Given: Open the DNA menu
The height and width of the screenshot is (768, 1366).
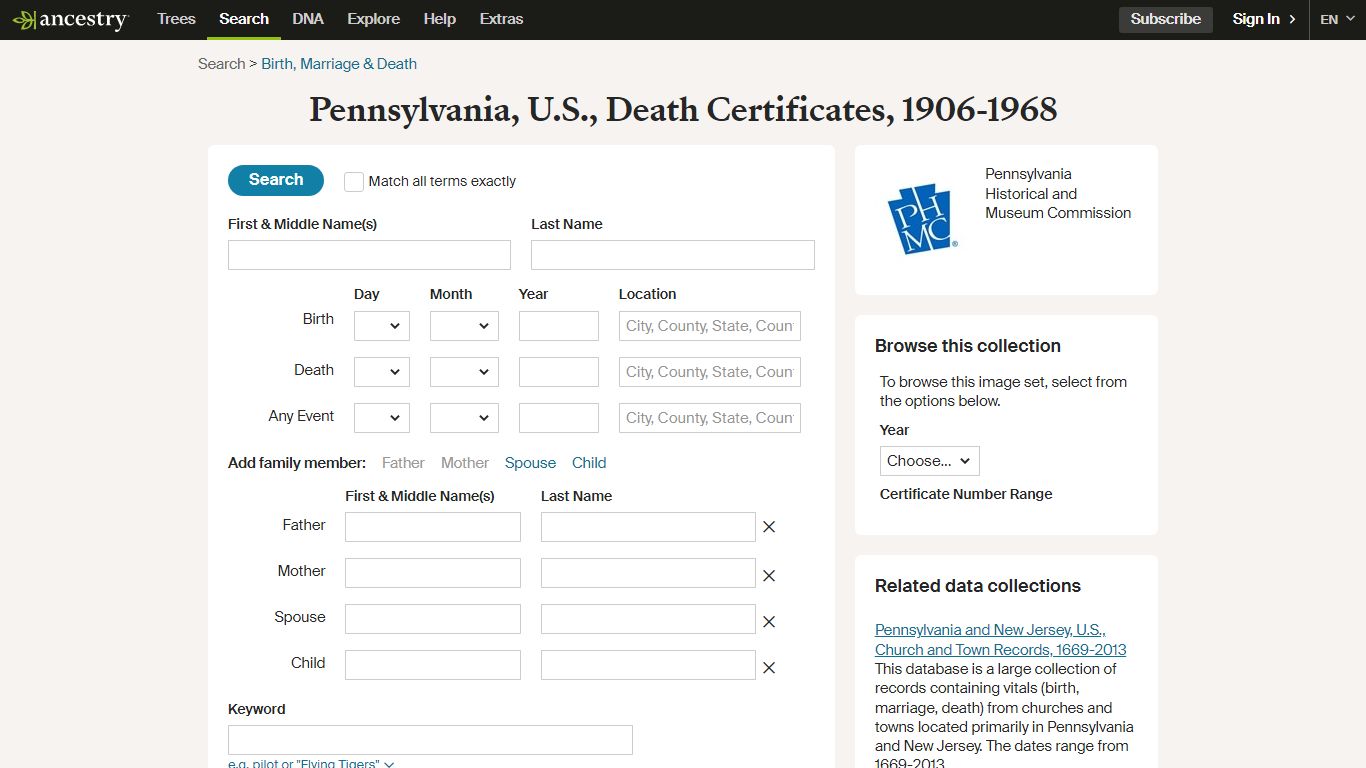Looking at the screenshot, I should [308, 19].
